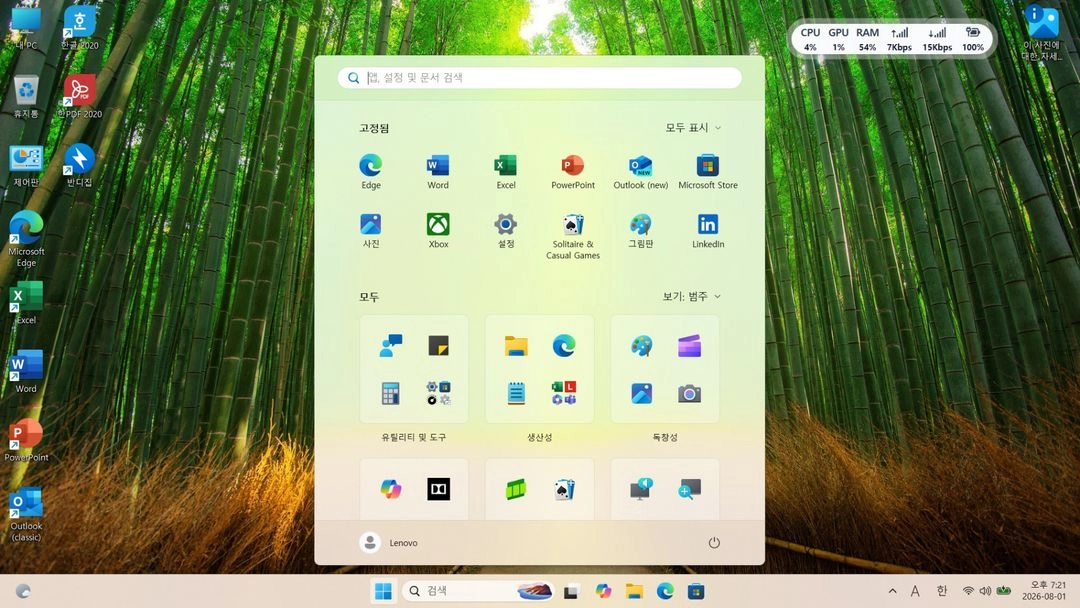Image resolution: width=1080 pixels, height=608 pixels.
Task: Select 한글 2020 desktop shortcut
Action: point(80,28)
